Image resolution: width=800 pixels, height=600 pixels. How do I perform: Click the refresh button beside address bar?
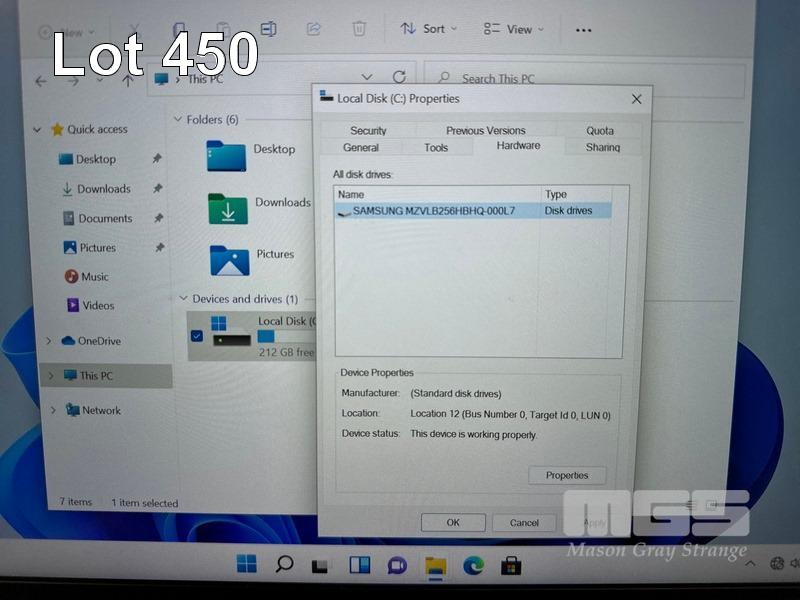pos(399,77)
